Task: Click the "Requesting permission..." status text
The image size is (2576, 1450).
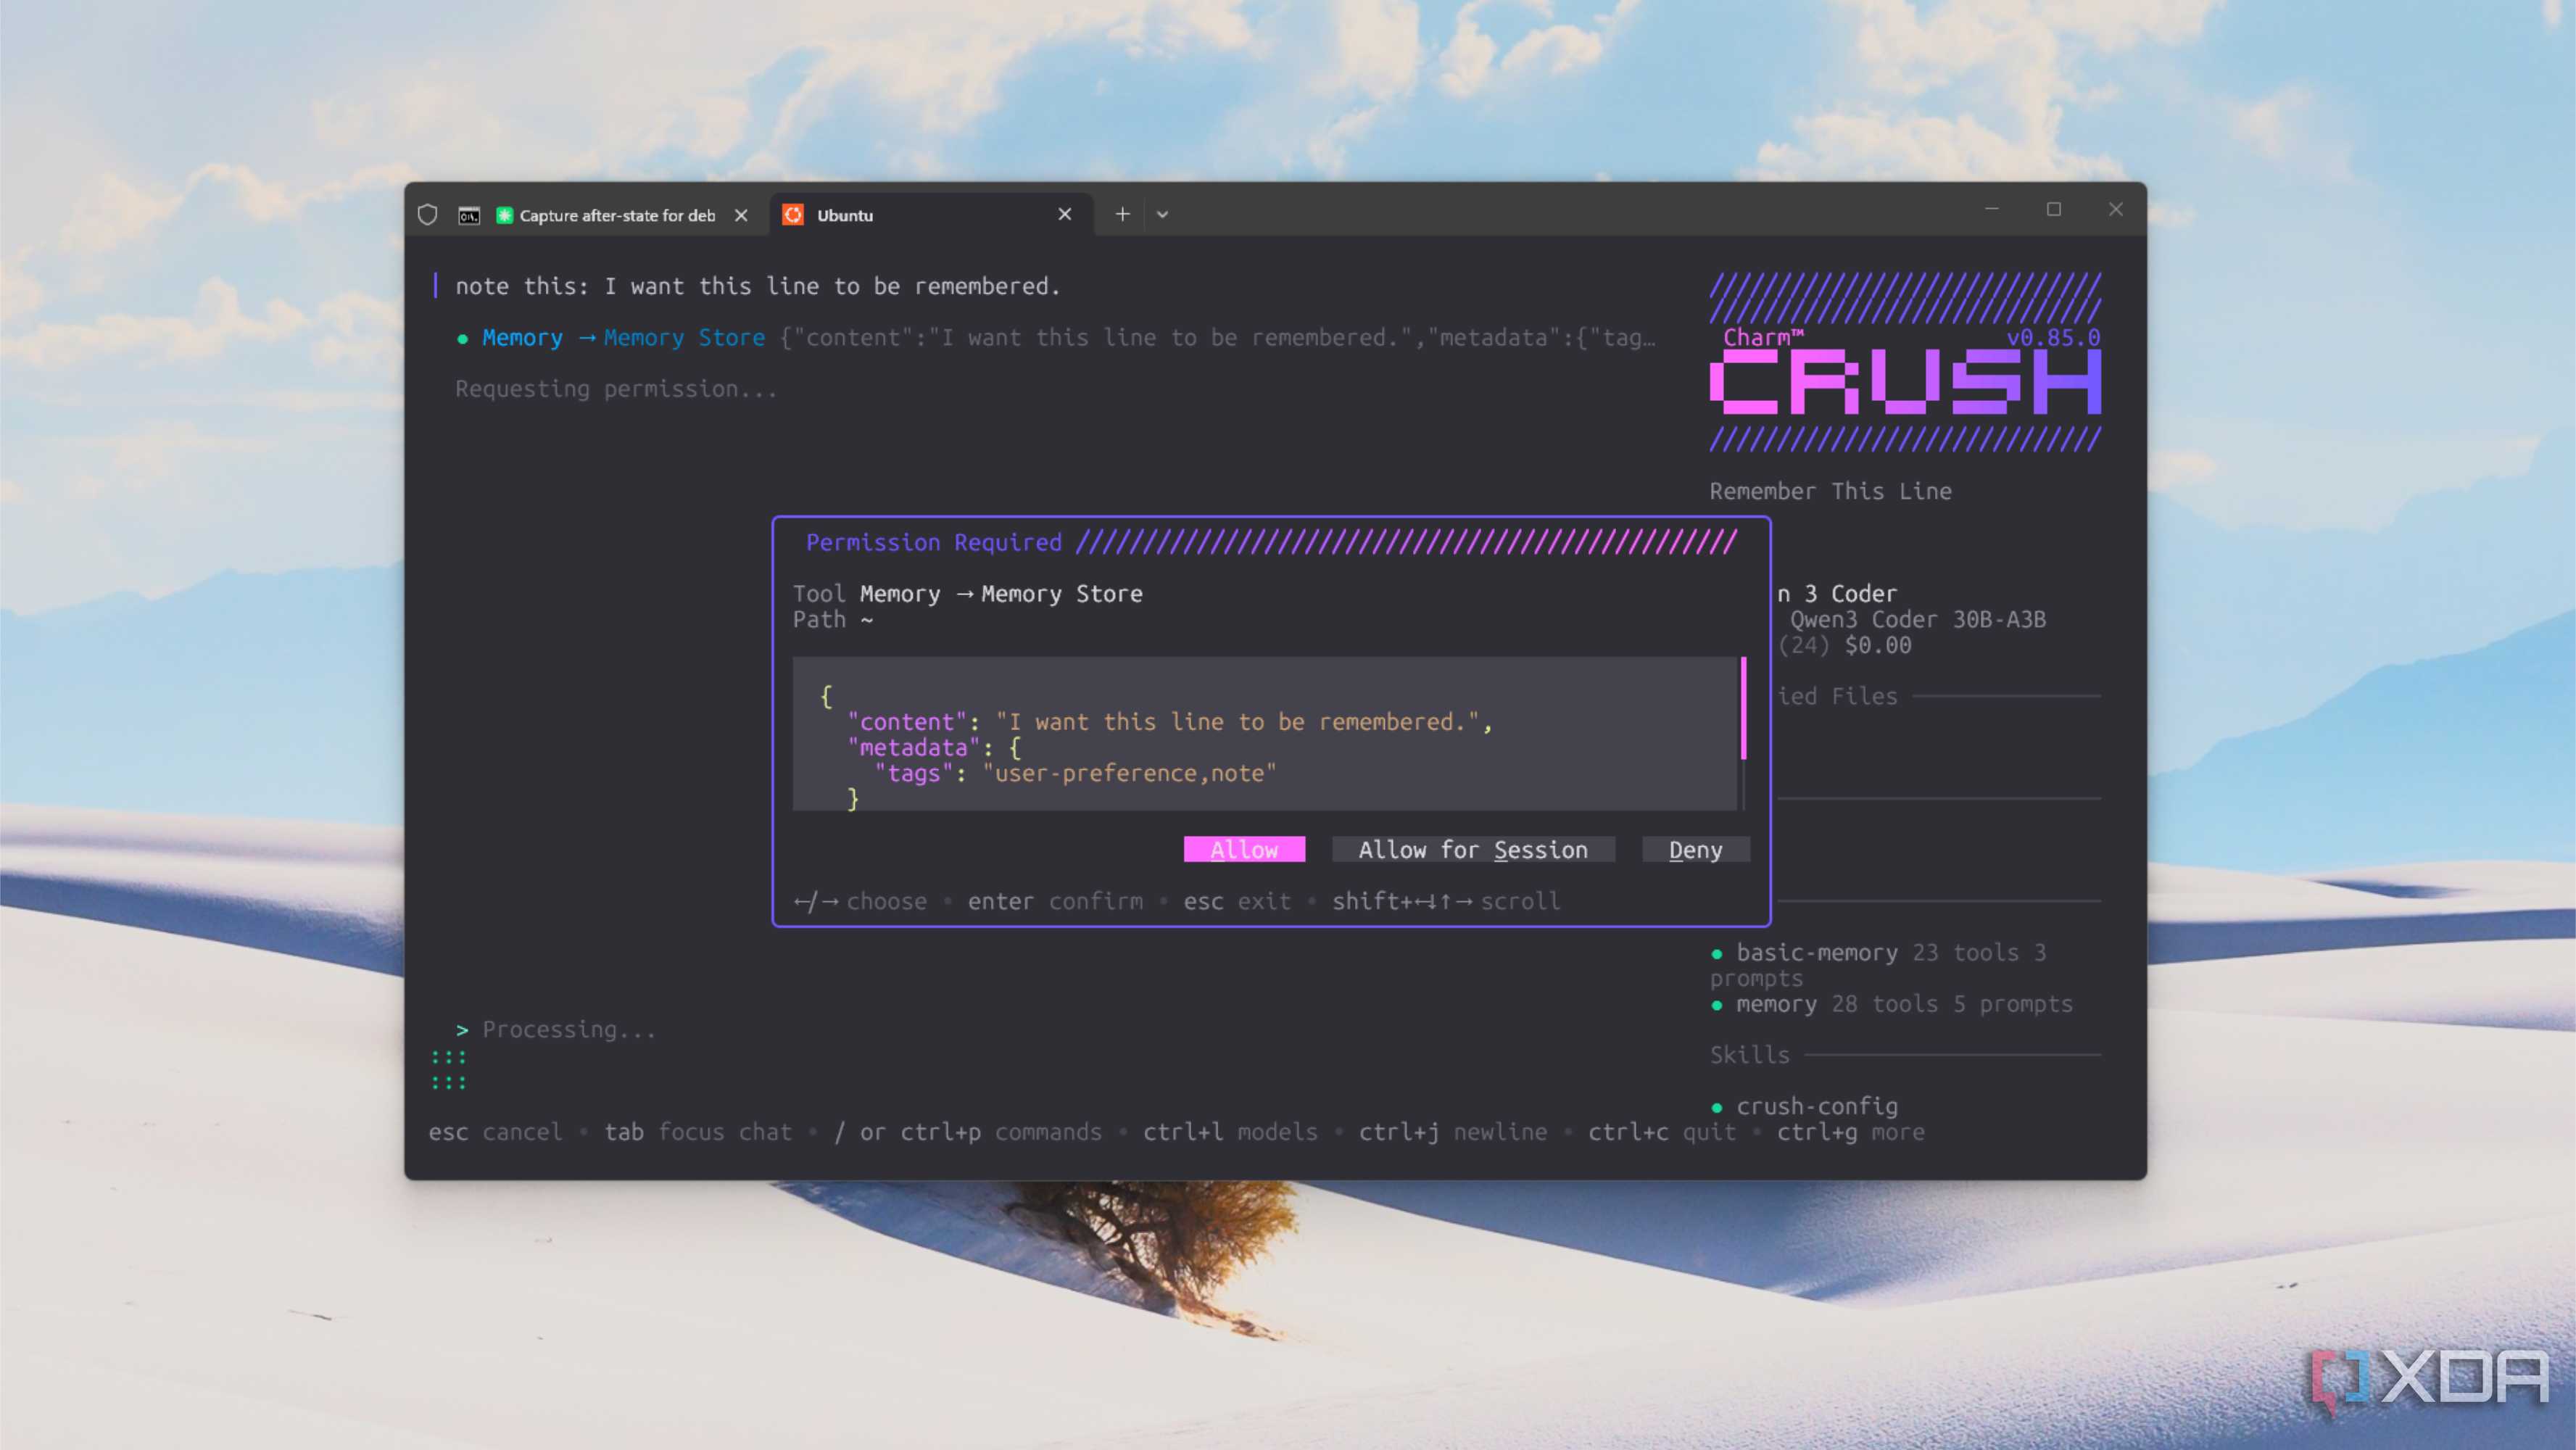Action: tap(616, 389)
